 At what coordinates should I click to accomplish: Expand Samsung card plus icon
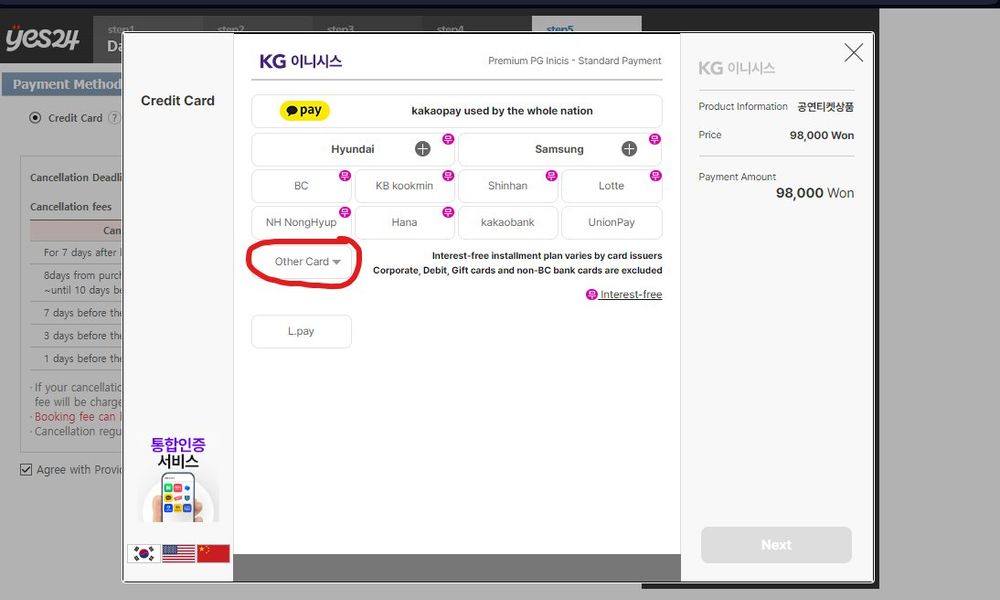click(629, 149)
